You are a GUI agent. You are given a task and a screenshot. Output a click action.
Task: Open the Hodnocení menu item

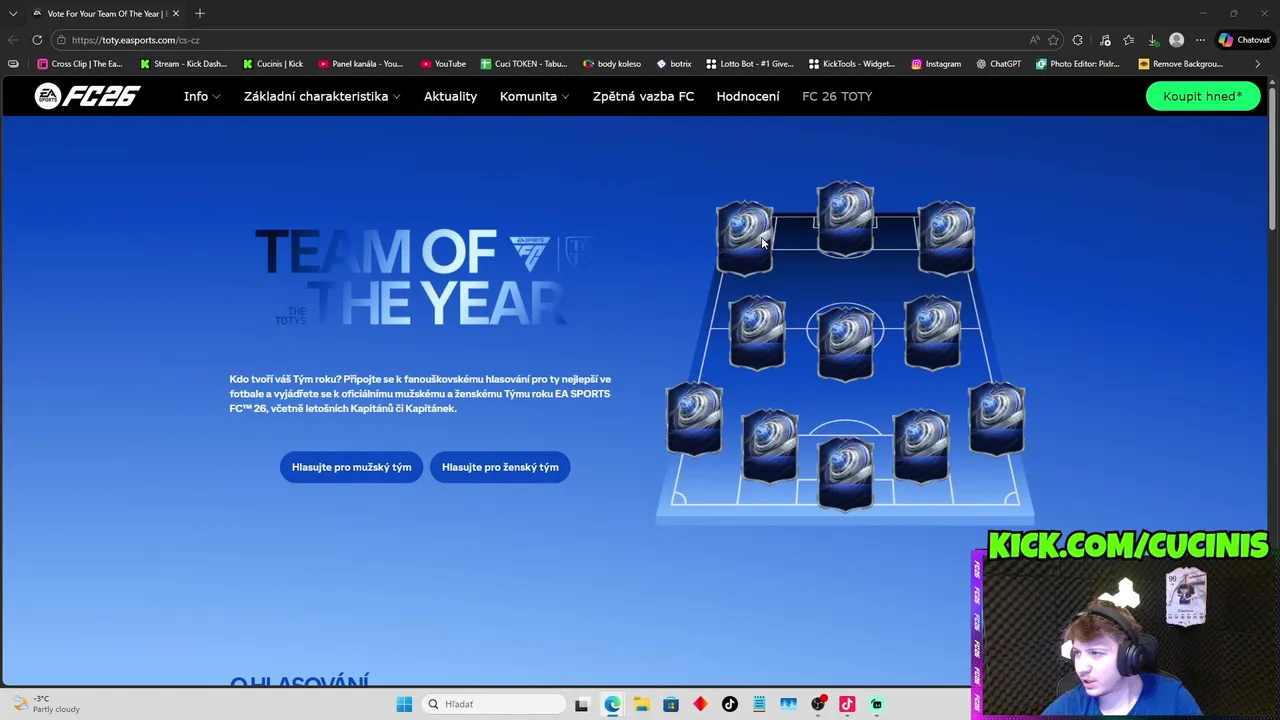point(748,96)
